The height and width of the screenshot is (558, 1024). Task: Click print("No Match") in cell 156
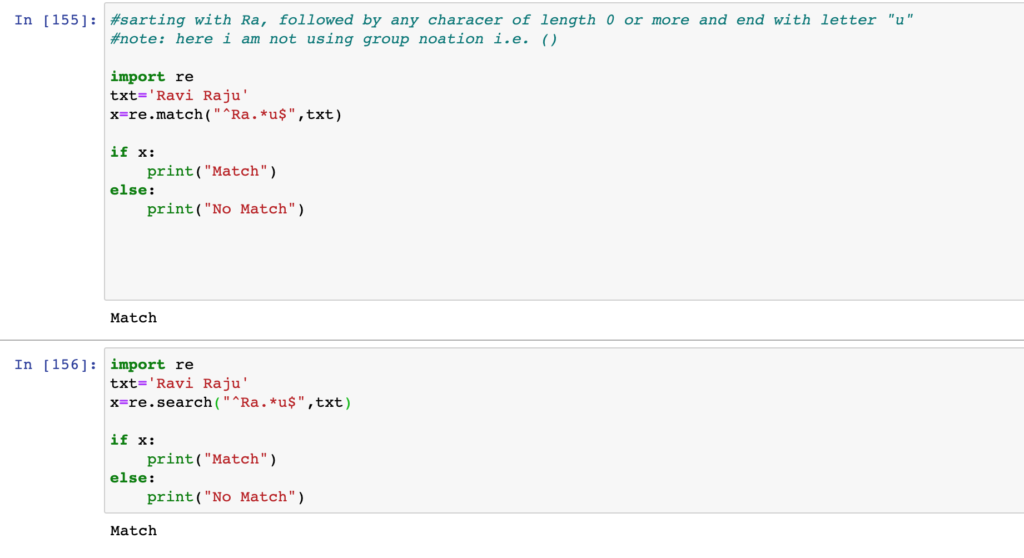225,497
